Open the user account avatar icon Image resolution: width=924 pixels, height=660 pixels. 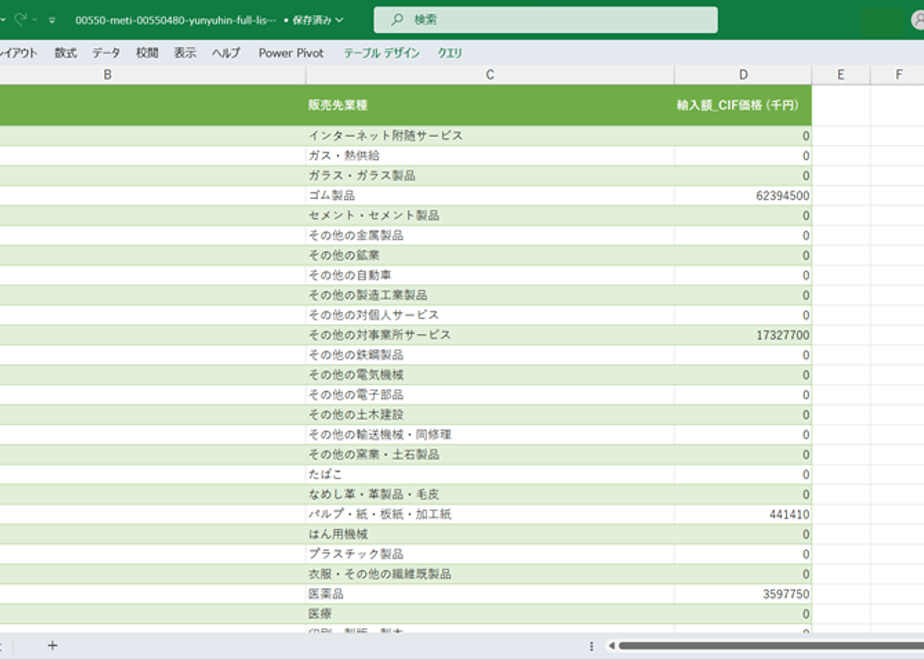pyautogui.click(x=918, y=20)
